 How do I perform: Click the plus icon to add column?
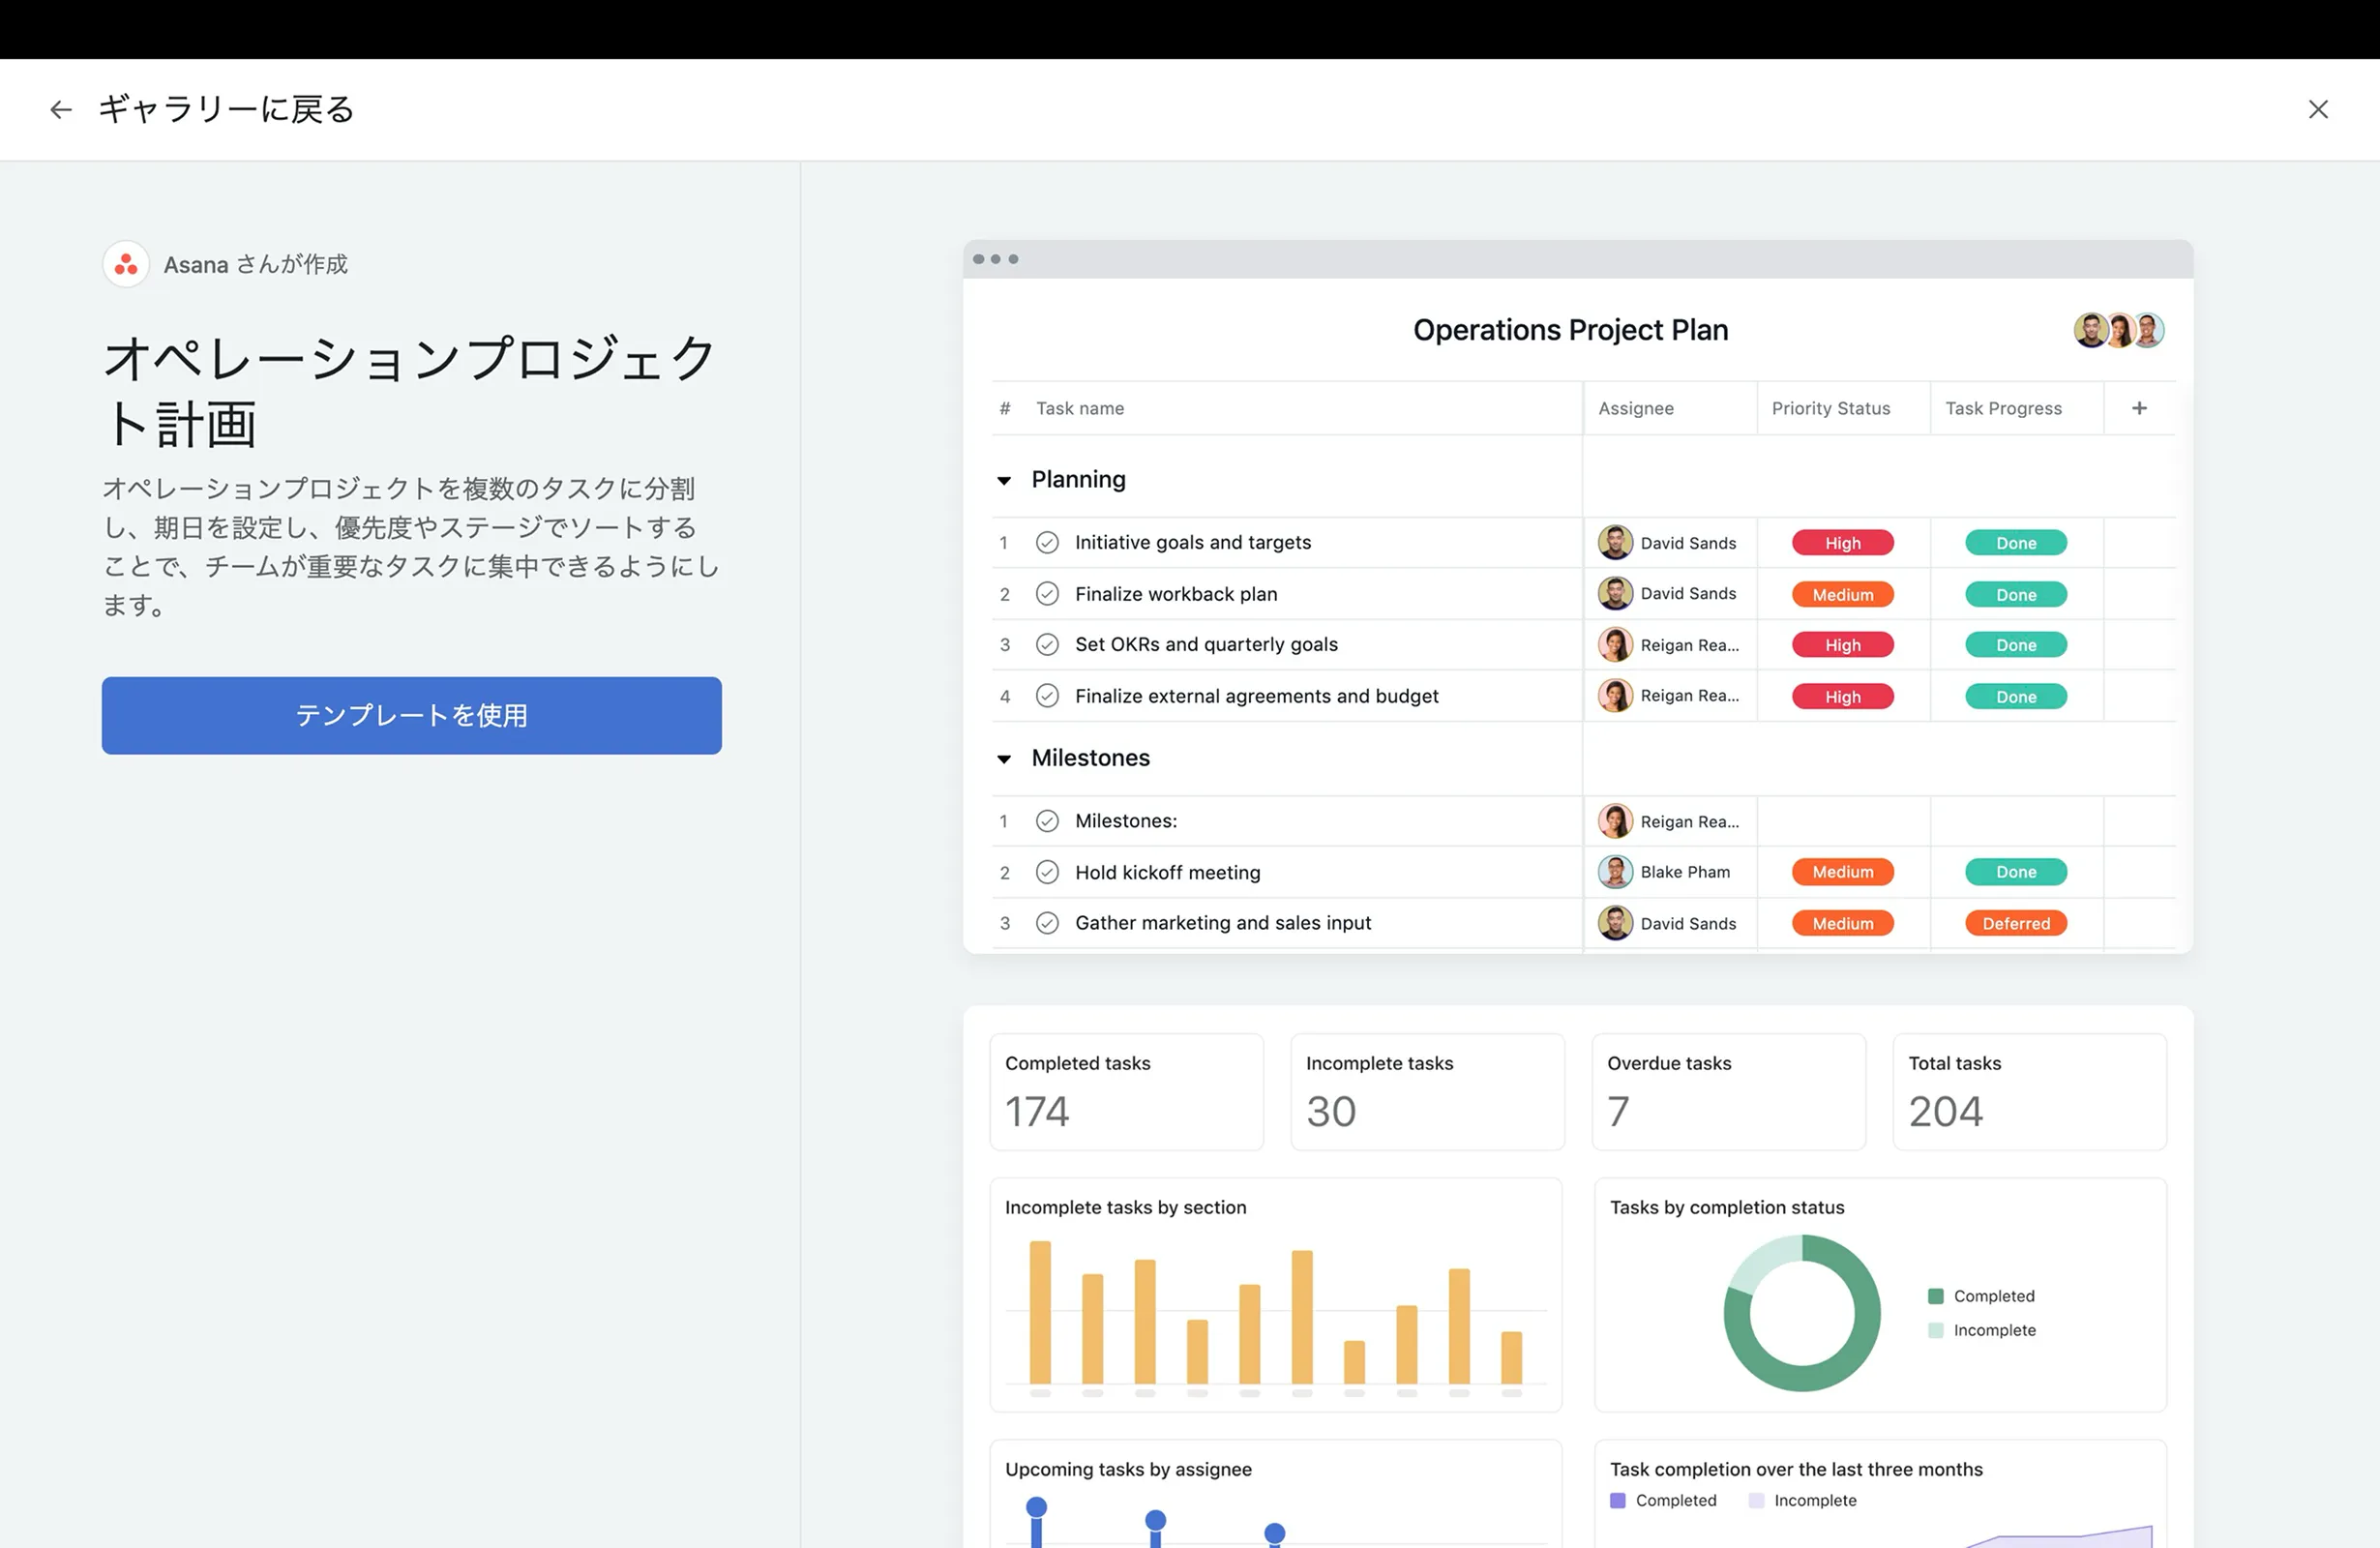point(2139,408)
